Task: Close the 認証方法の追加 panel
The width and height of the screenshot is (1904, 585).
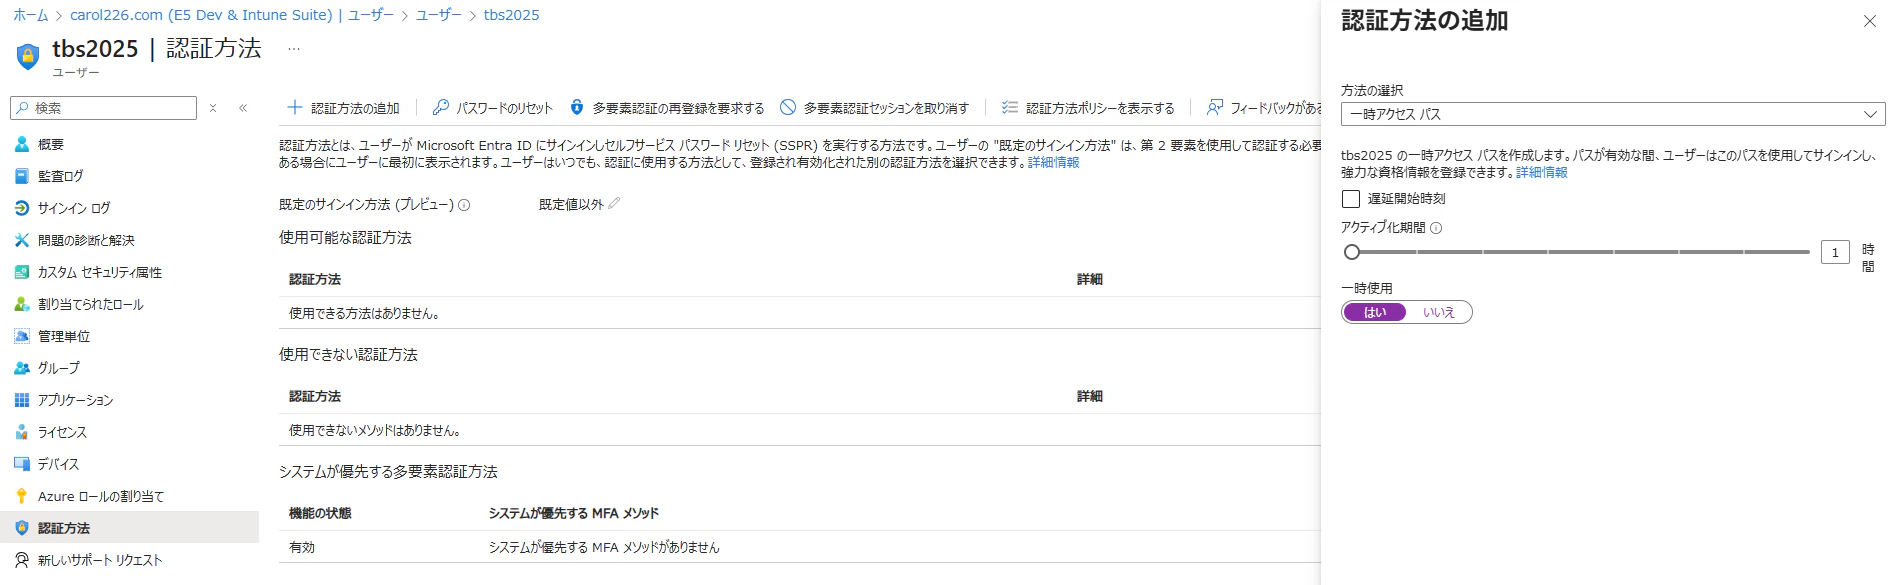Action: tap(1870, 21)
